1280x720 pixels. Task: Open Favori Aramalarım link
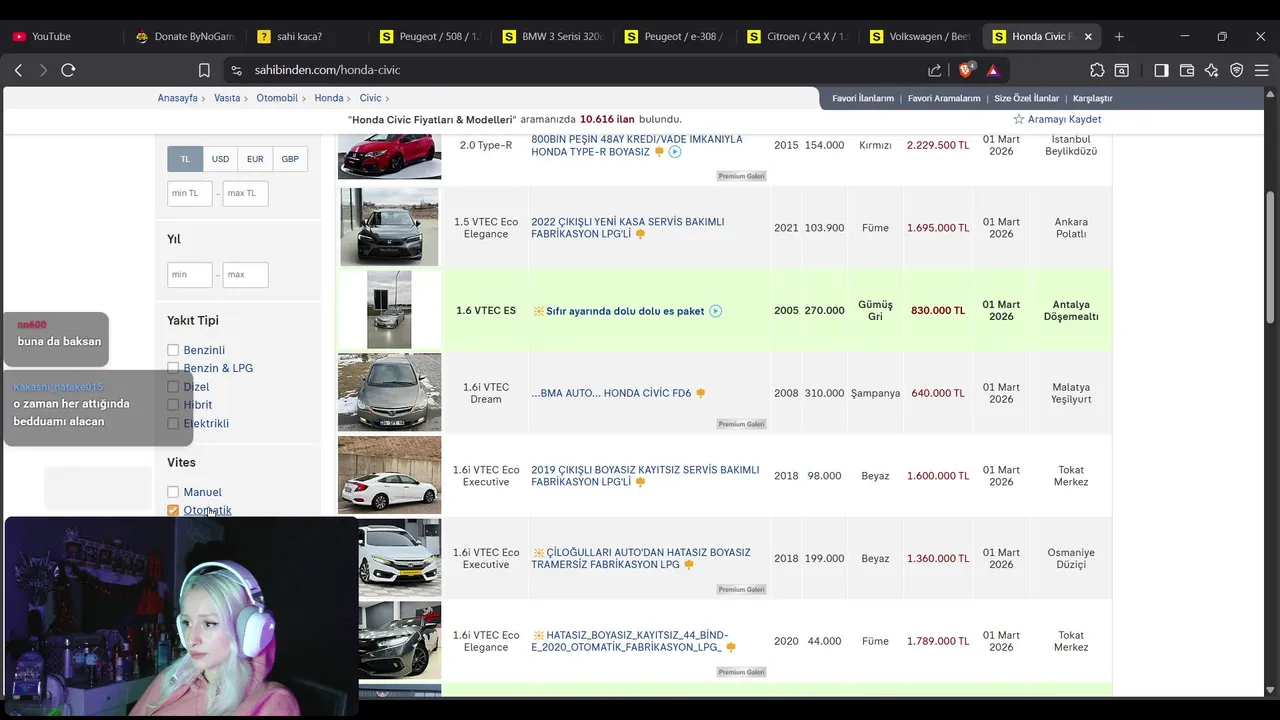point(944,98)
